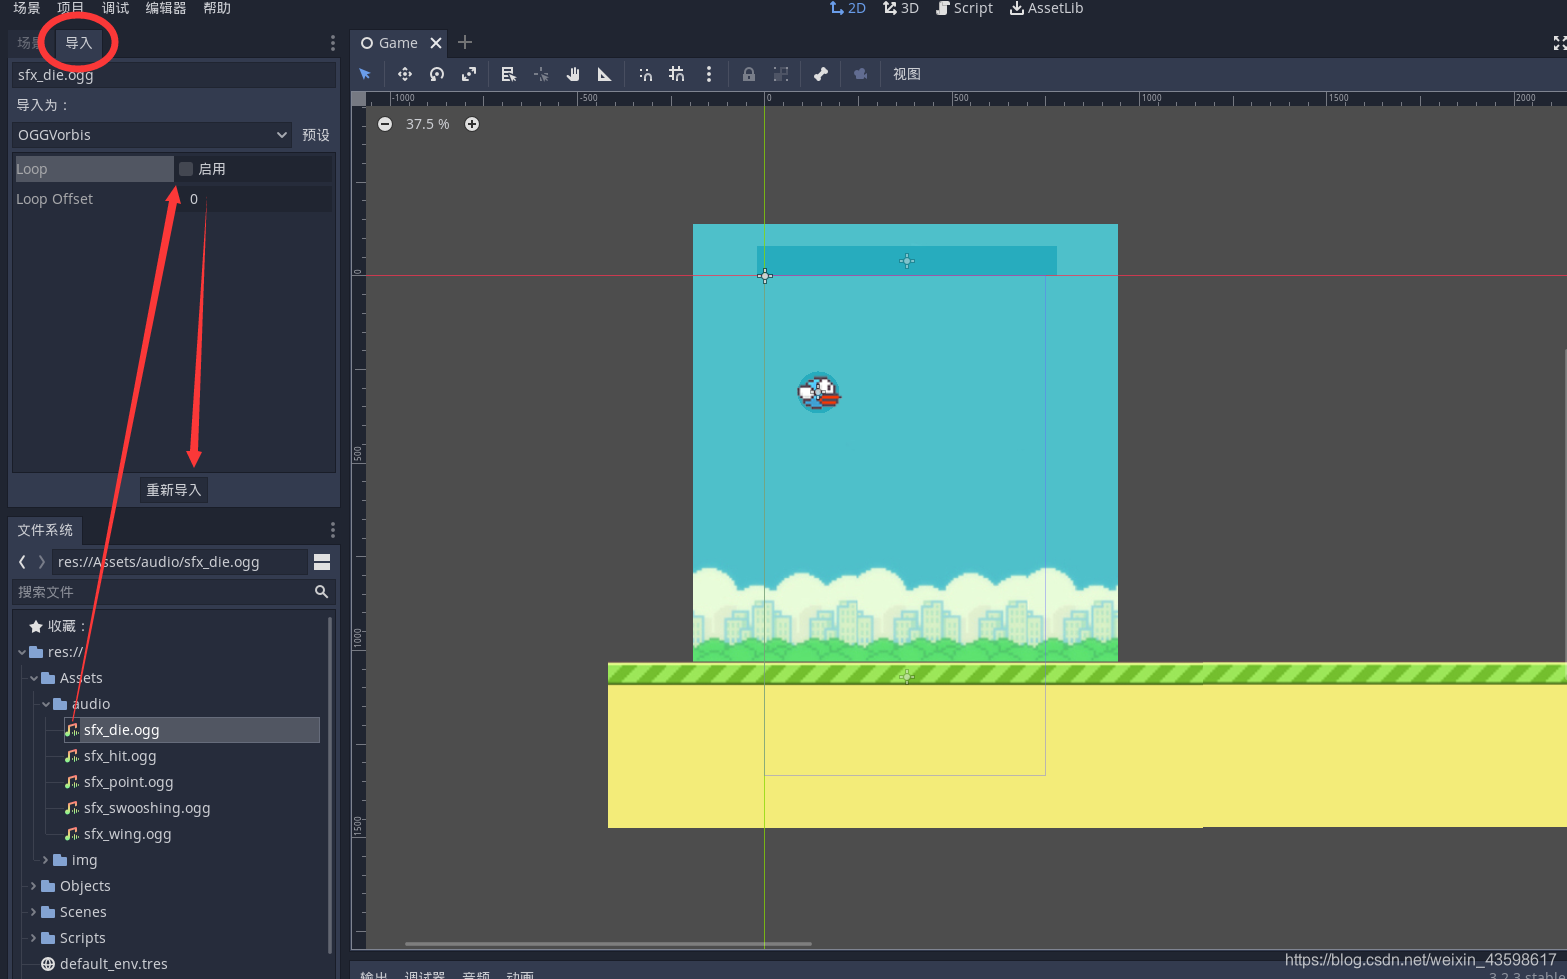Expand the Scenes folder

coord(34,912)
